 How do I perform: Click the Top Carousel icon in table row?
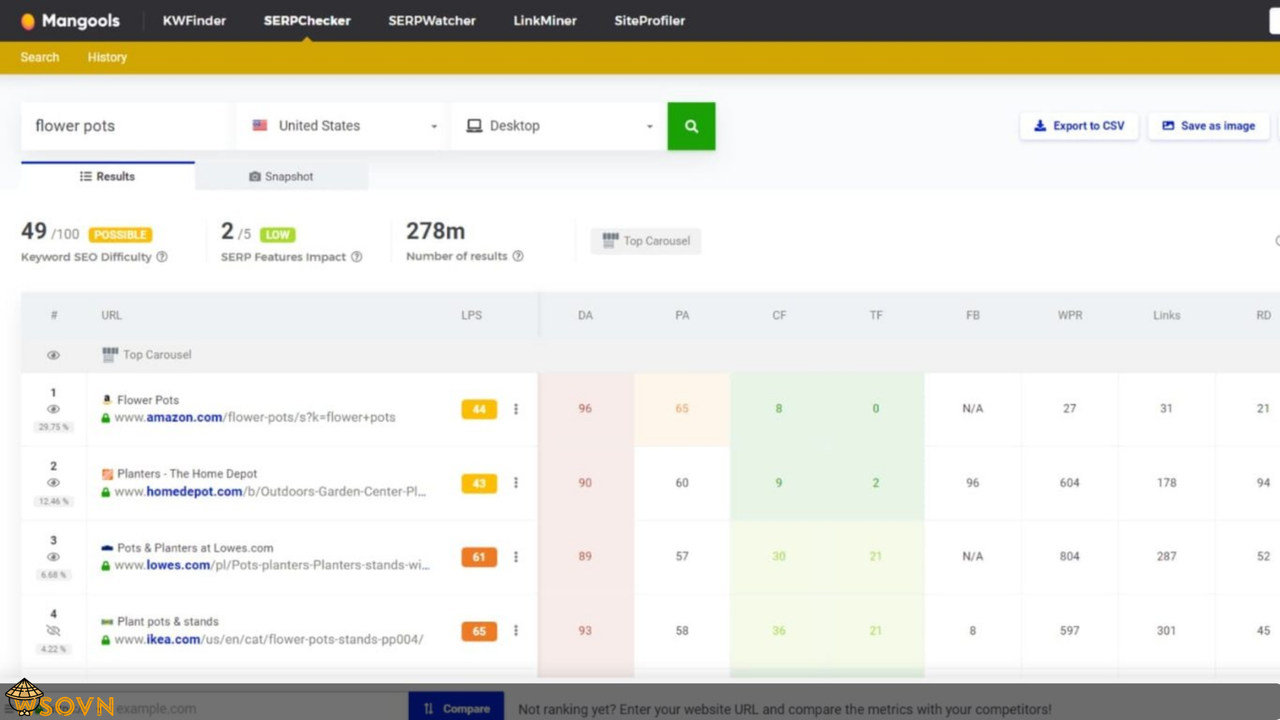click(110, 355)
